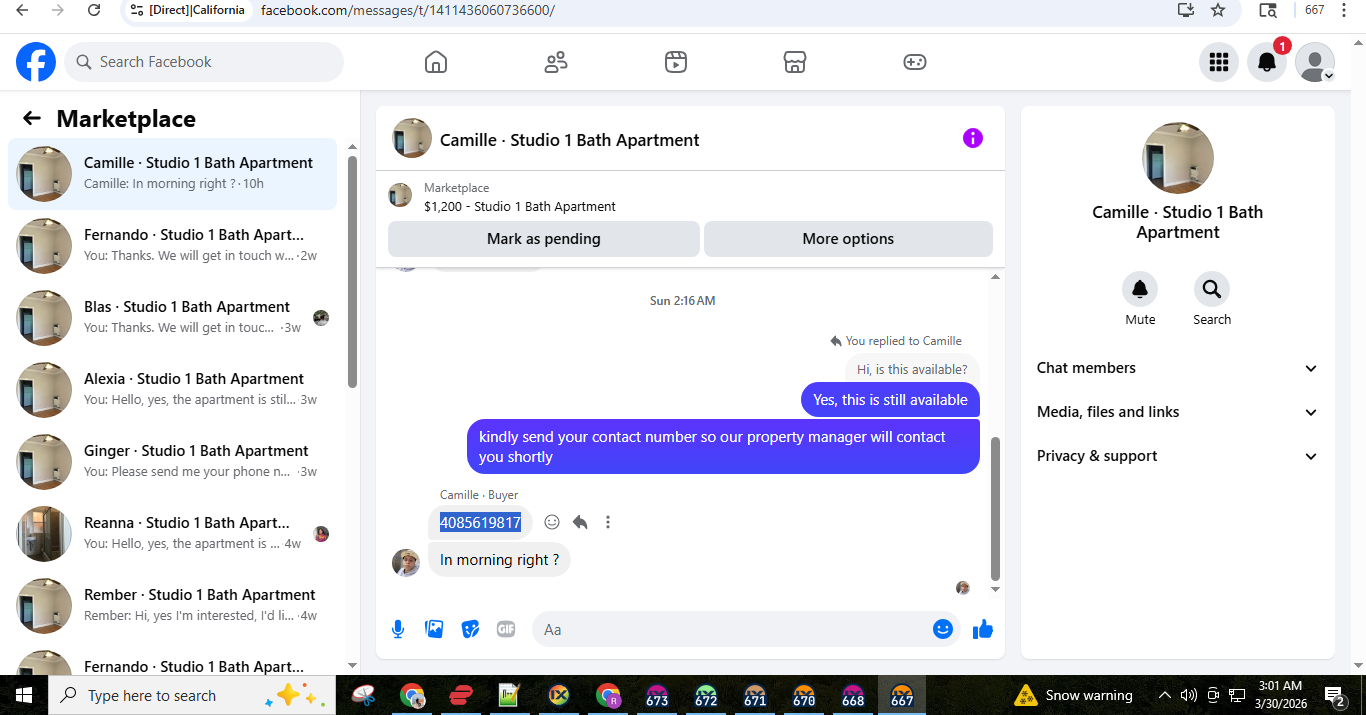
Task: Go to the Home feed icon
Action: pos(436,62)
